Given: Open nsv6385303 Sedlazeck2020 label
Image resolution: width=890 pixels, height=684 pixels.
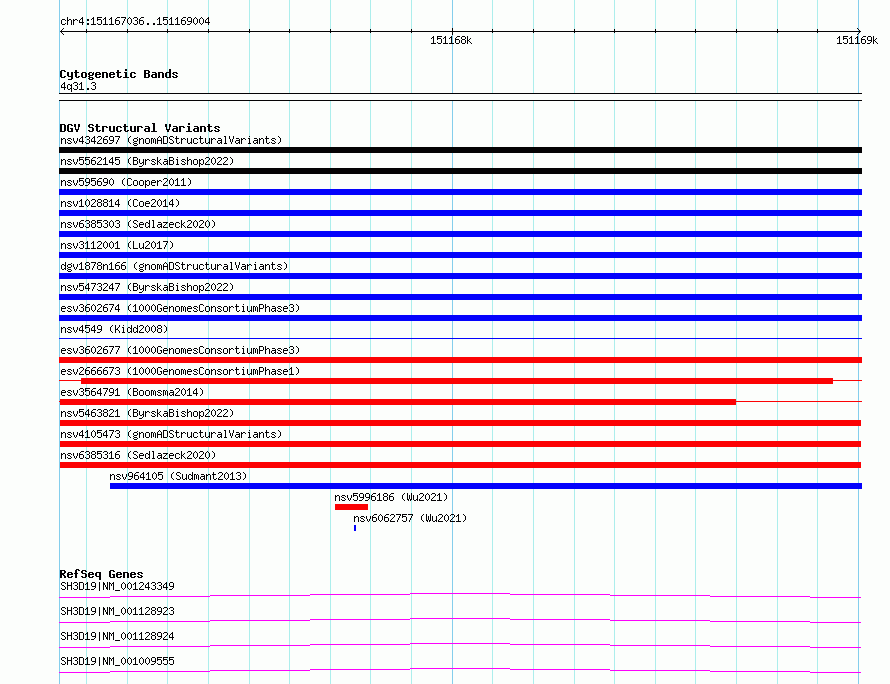Looking at the screenshot, I should (138, 224).
